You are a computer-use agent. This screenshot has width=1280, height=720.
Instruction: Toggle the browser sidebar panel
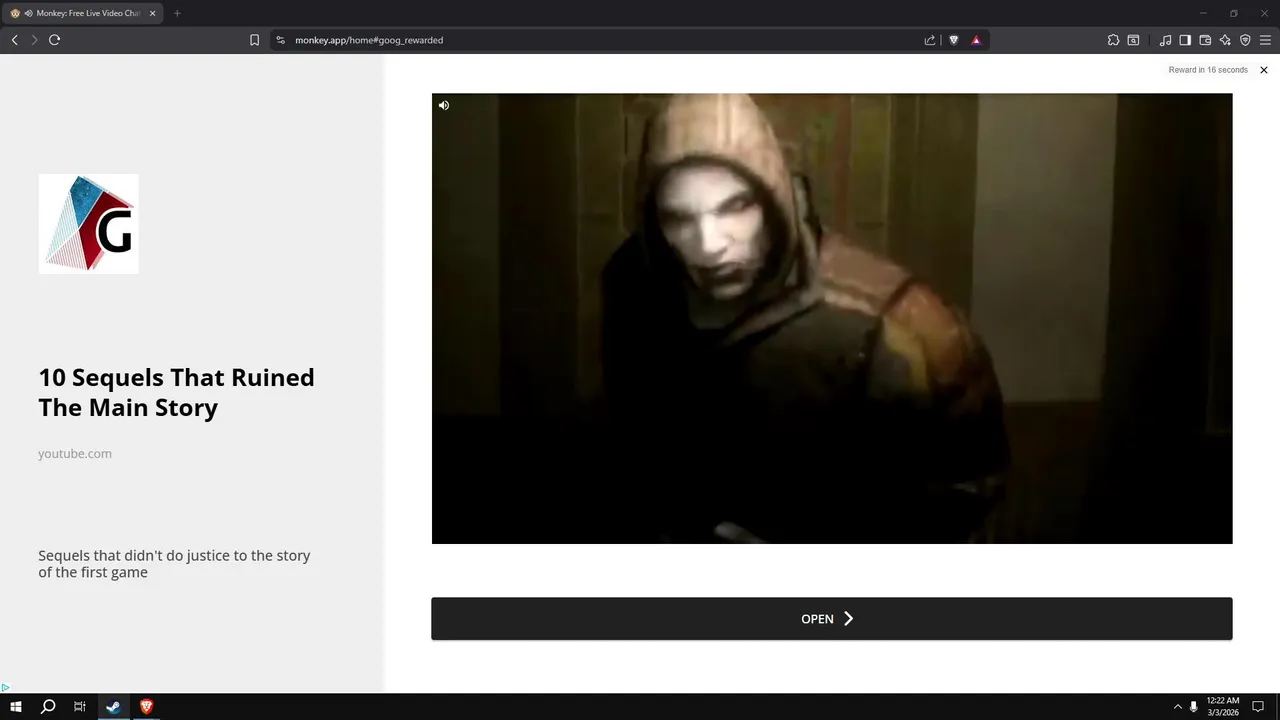coord(1185,40)
